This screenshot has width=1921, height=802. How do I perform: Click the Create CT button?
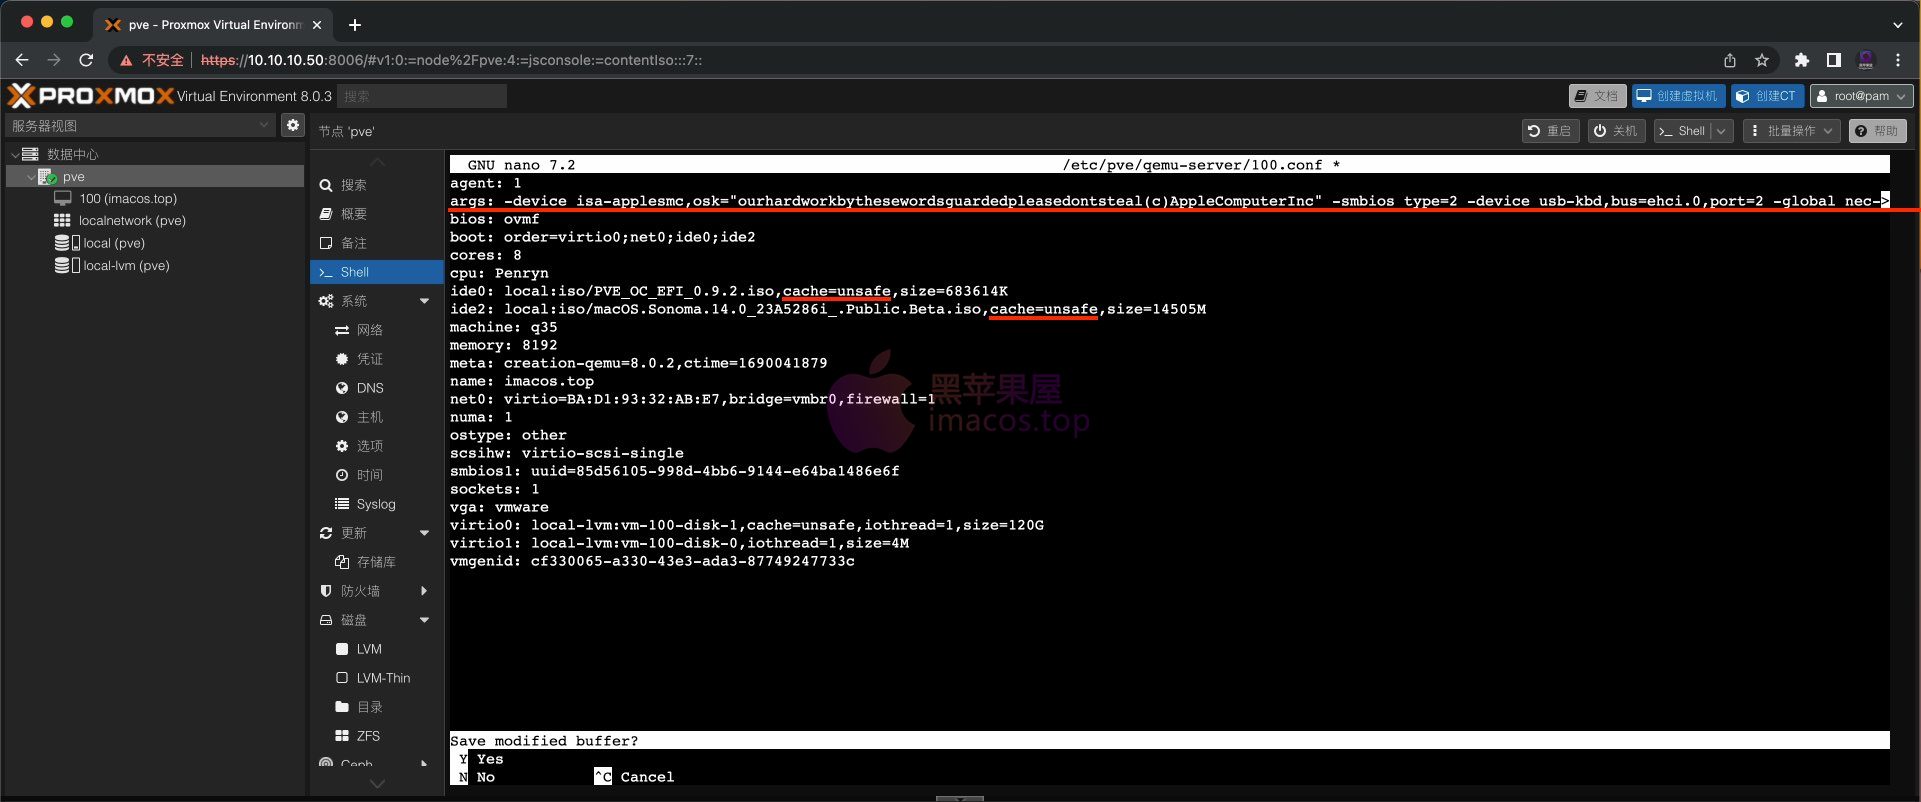1766,96
